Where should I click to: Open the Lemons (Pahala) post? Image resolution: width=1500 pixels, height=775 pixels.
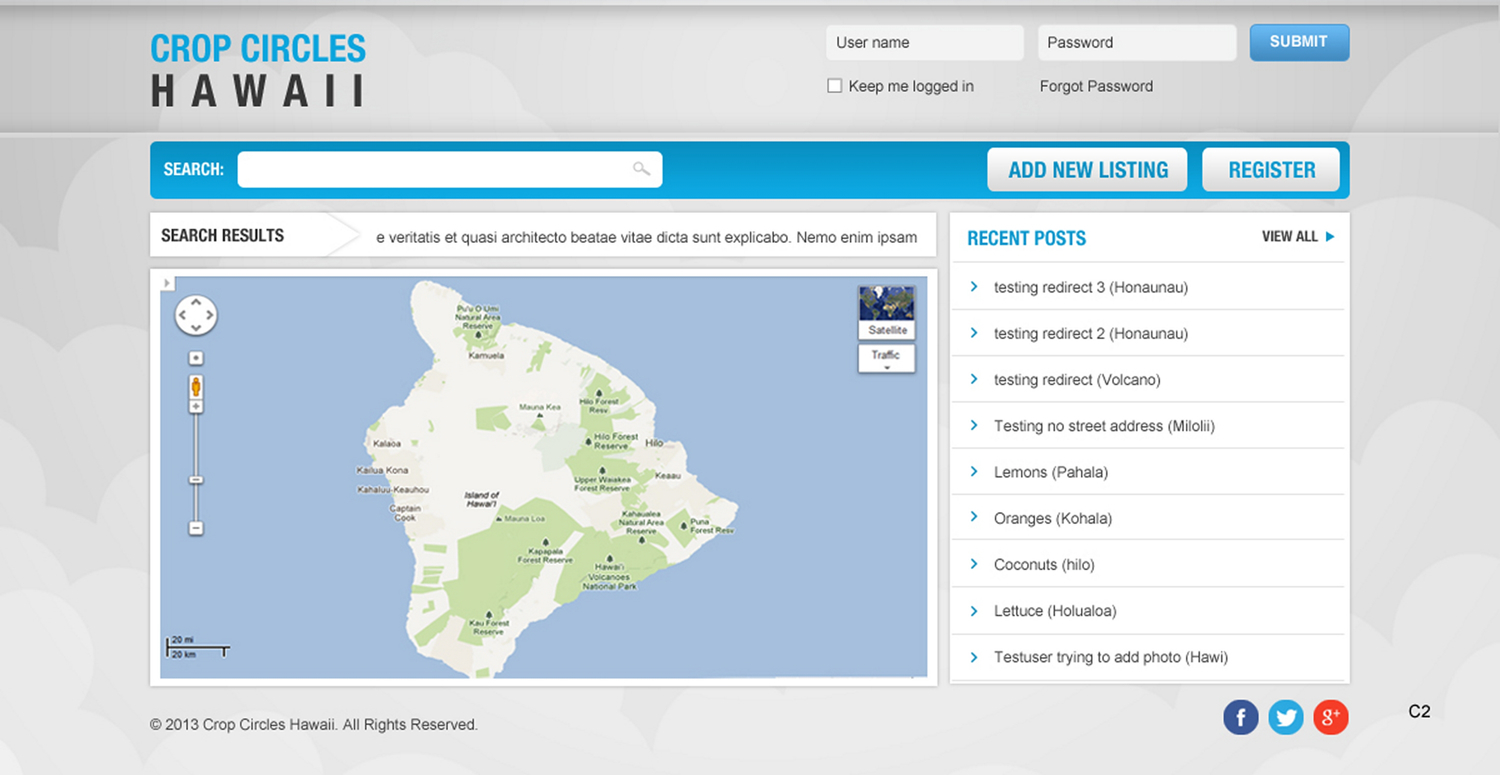1050,472
